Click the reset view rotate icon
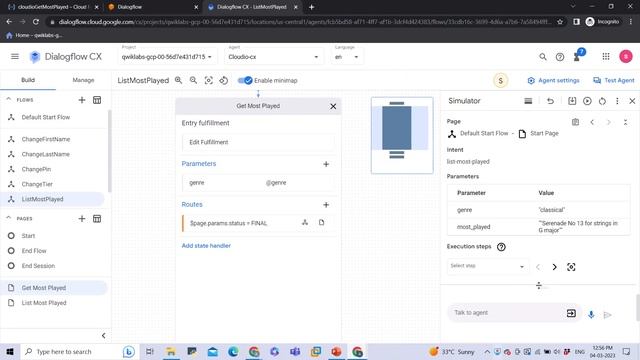 click(224, 80)
